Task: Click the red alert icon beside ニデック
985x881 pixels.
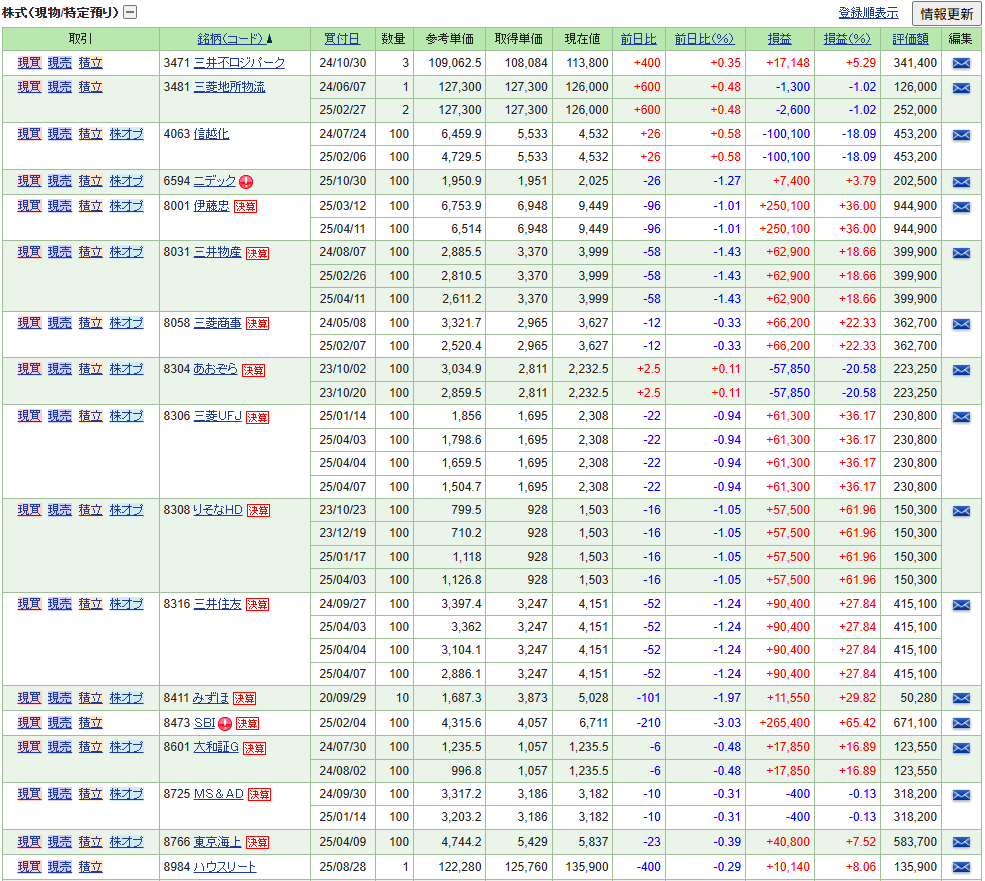Action: coord(246,182)
